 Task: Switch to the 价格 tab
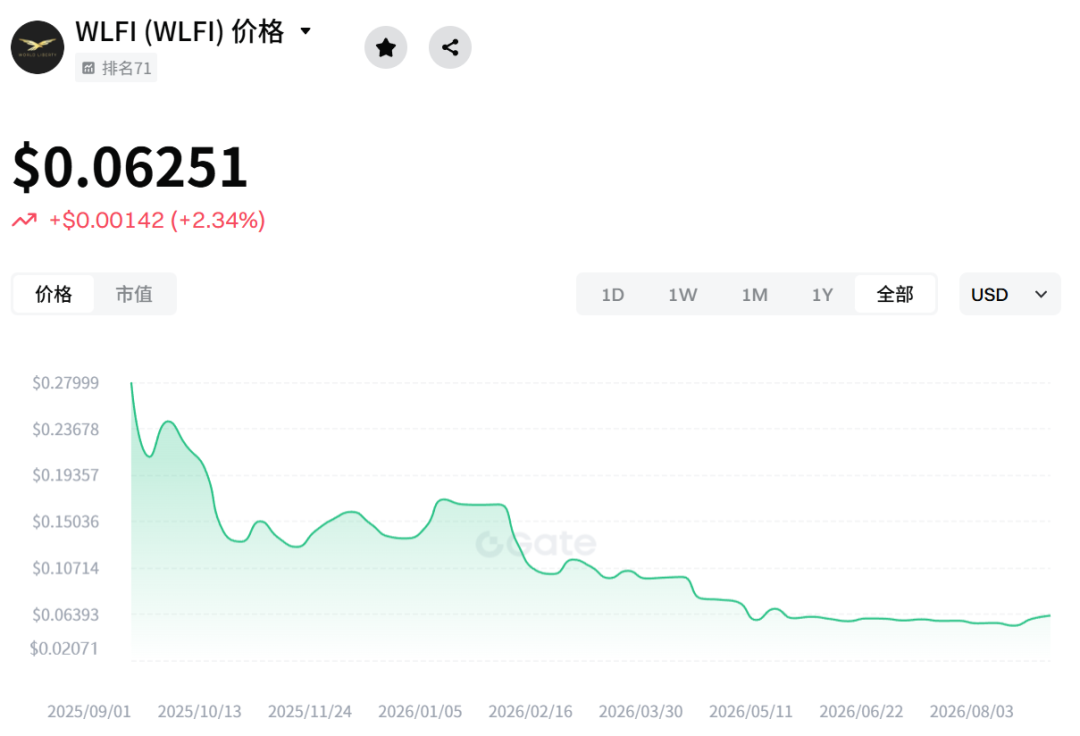click(x=54, y=294)
